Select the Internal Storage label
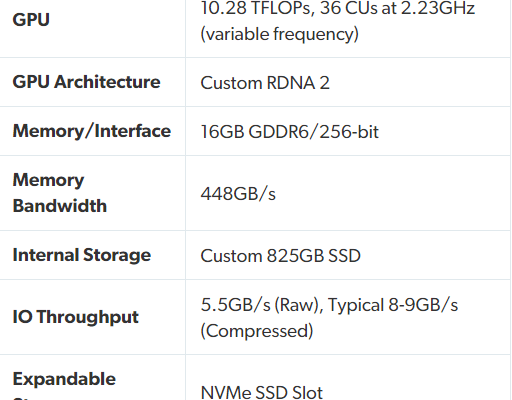The width and height of the screenshot is (512, 400). (x=82, y=255)
